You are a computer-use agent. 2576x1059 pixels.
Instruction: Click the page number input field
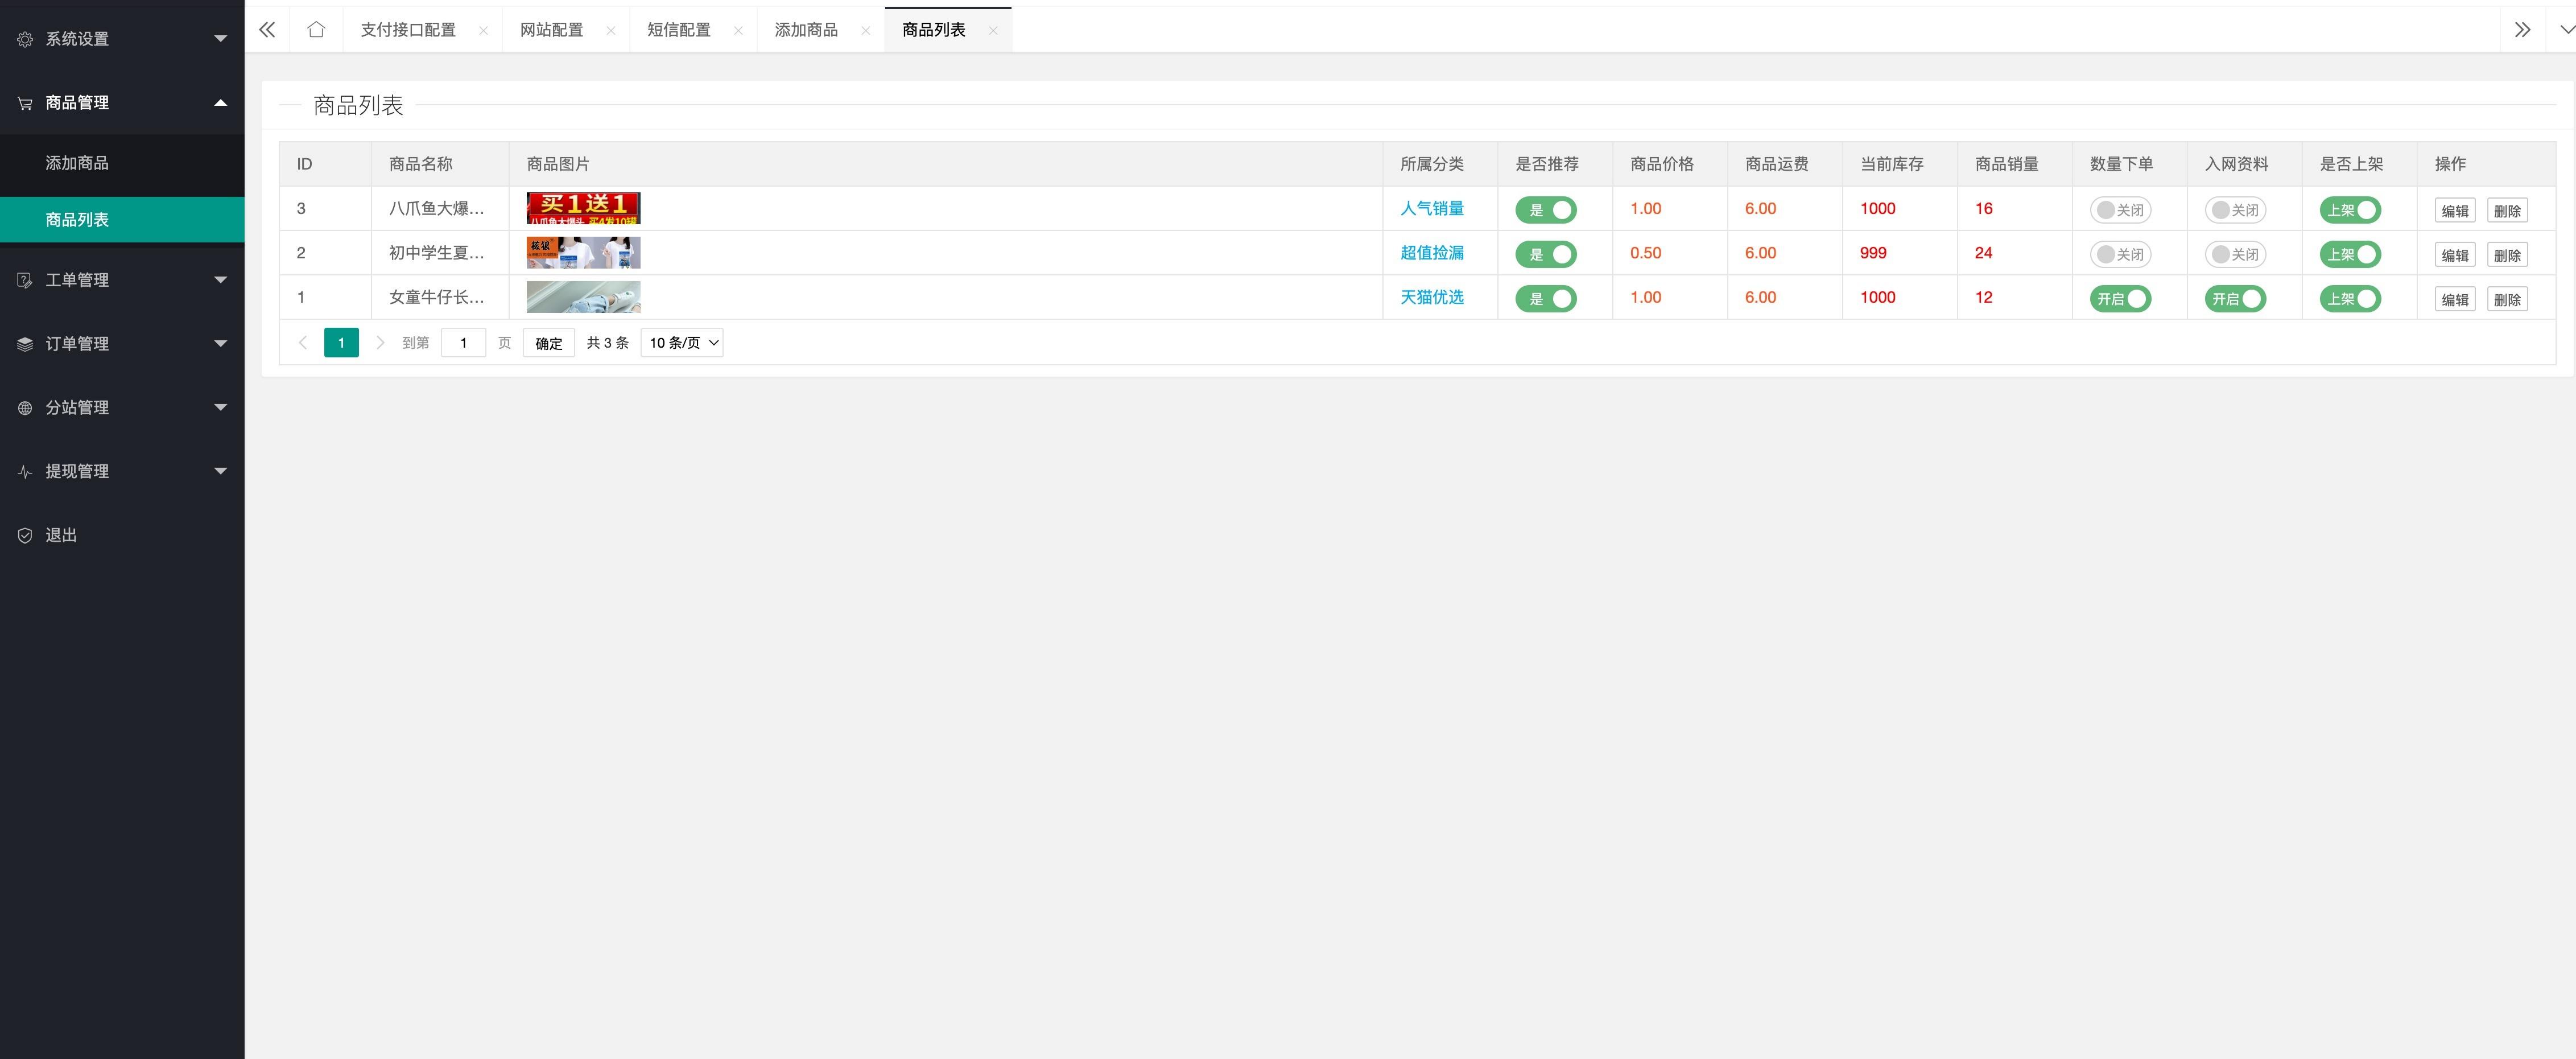click(463, 343)
